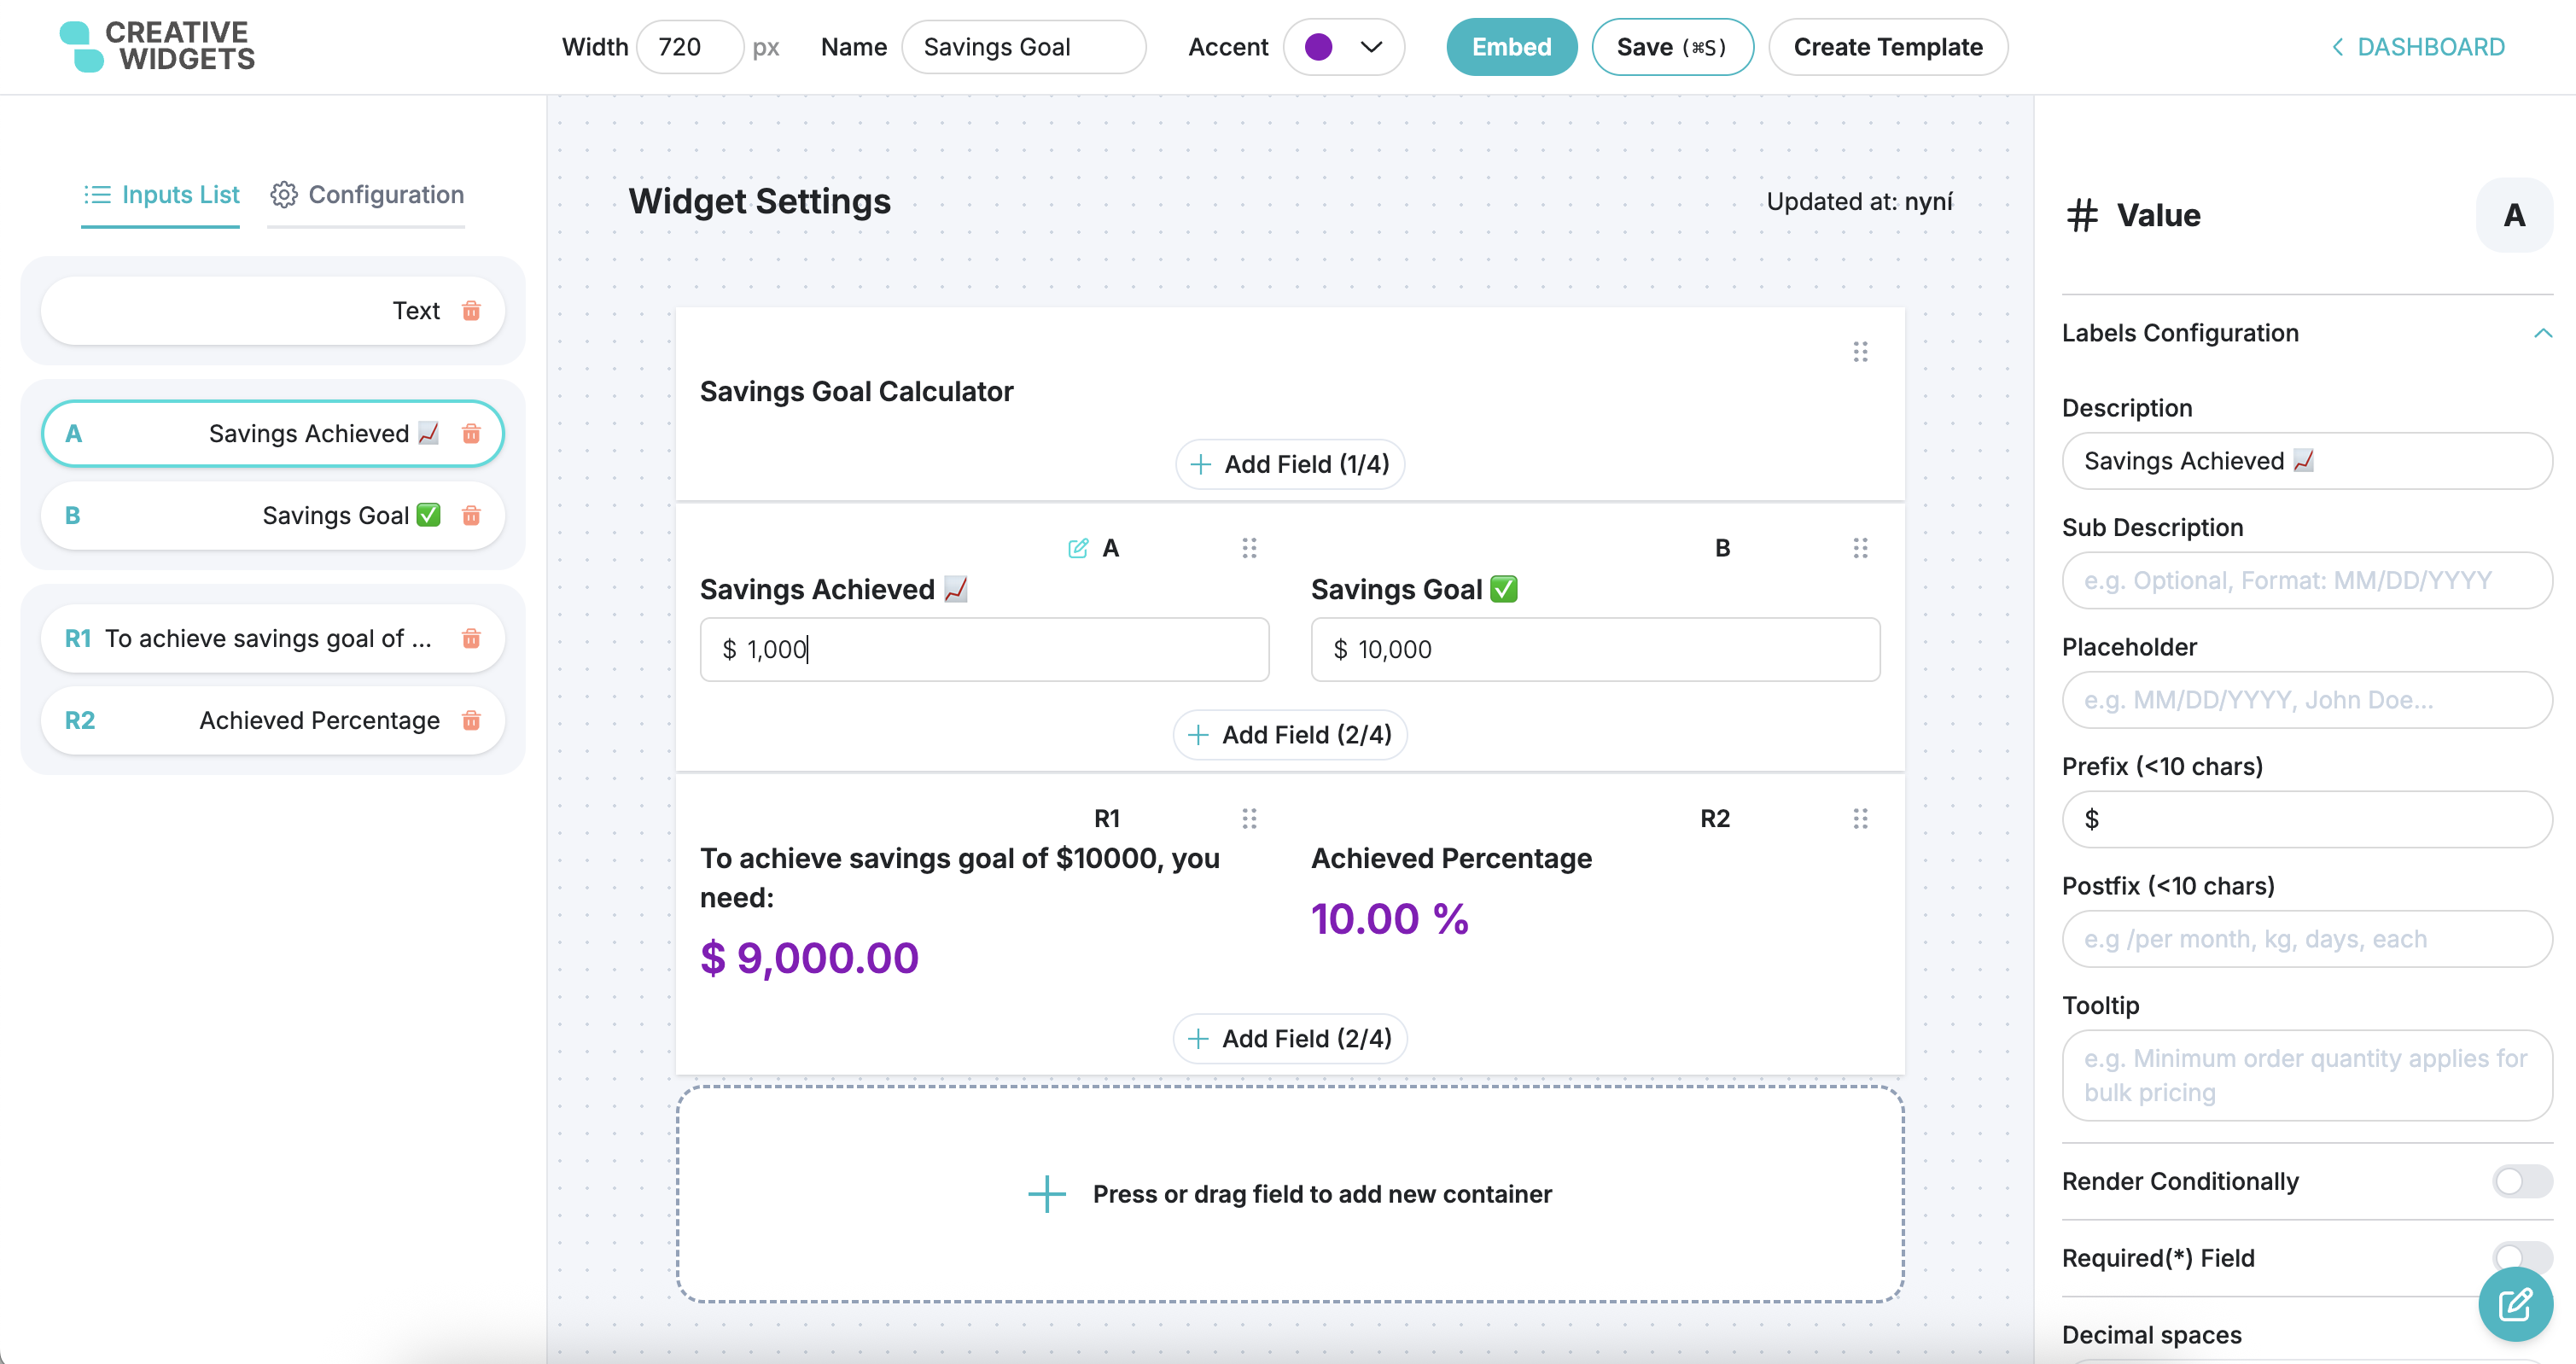2576x1364 pixels.
Task: Delete the Savings Goal input
Action: coord(471,515)
